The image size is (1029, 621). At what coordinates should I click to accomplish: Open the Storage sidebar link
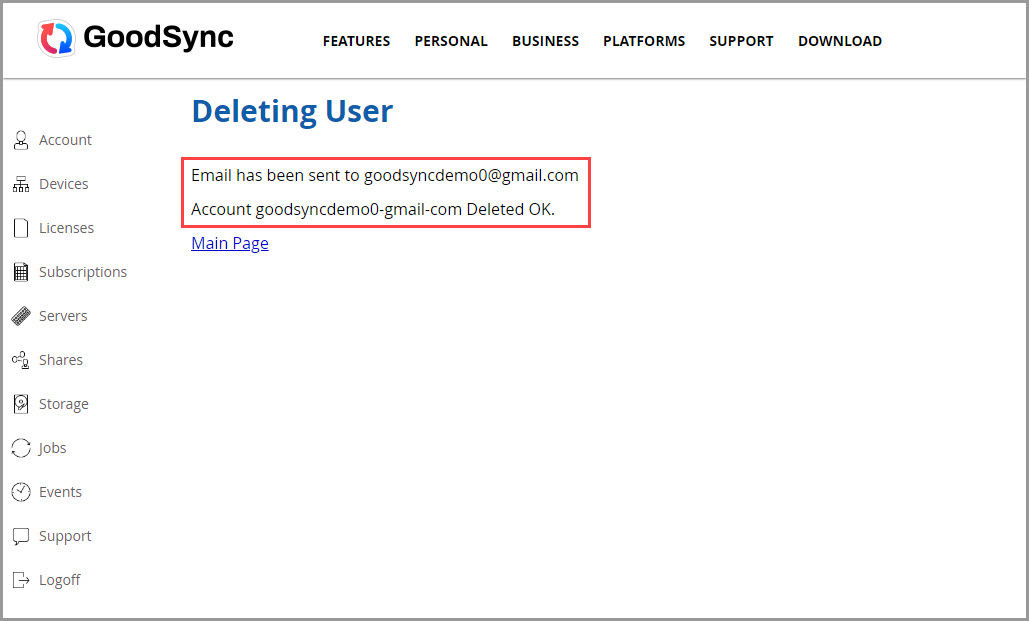click(64, 404)
